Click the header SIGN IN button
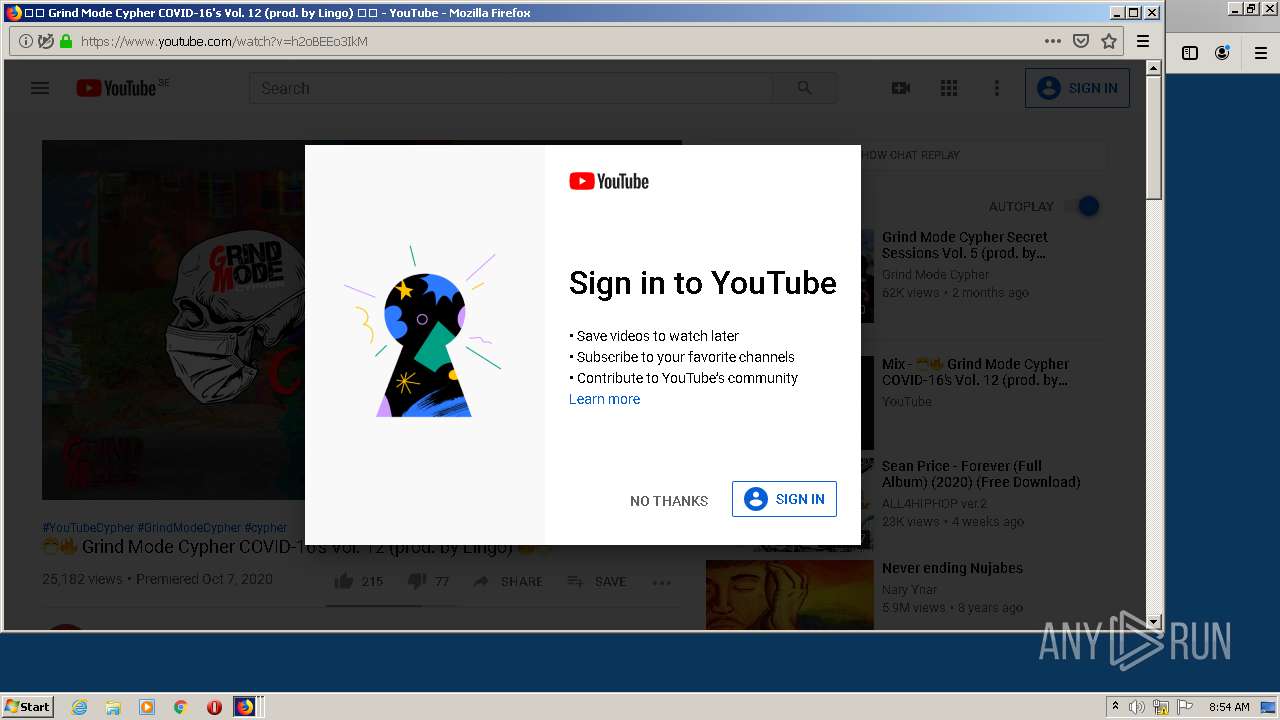This screenshot has height=720, width=1280. point(1077,88)
